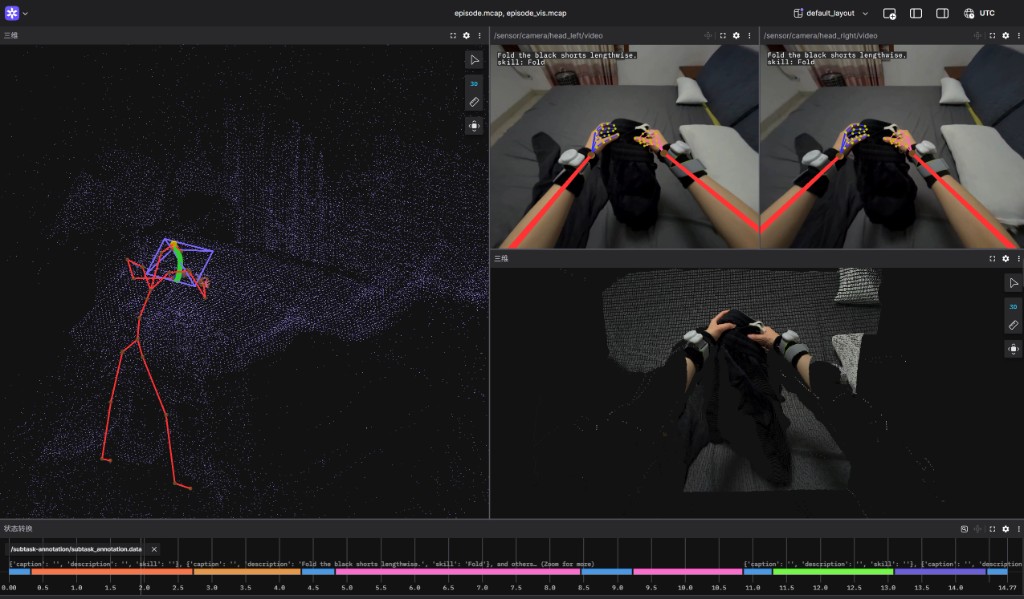Select the subtask_annotation.data series tab
This screenshot has height=599, width=1024.
tap(76, 549)
